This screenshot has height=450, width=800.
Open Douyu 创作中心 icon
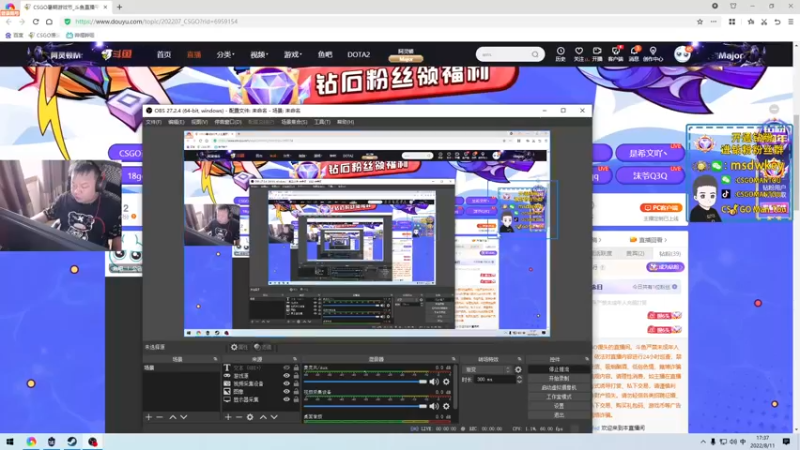[653, 54]
